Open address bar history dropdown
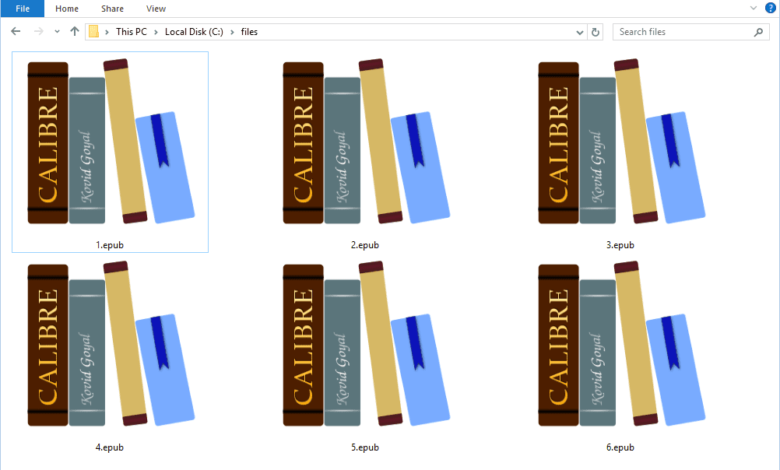 point(580,32)
